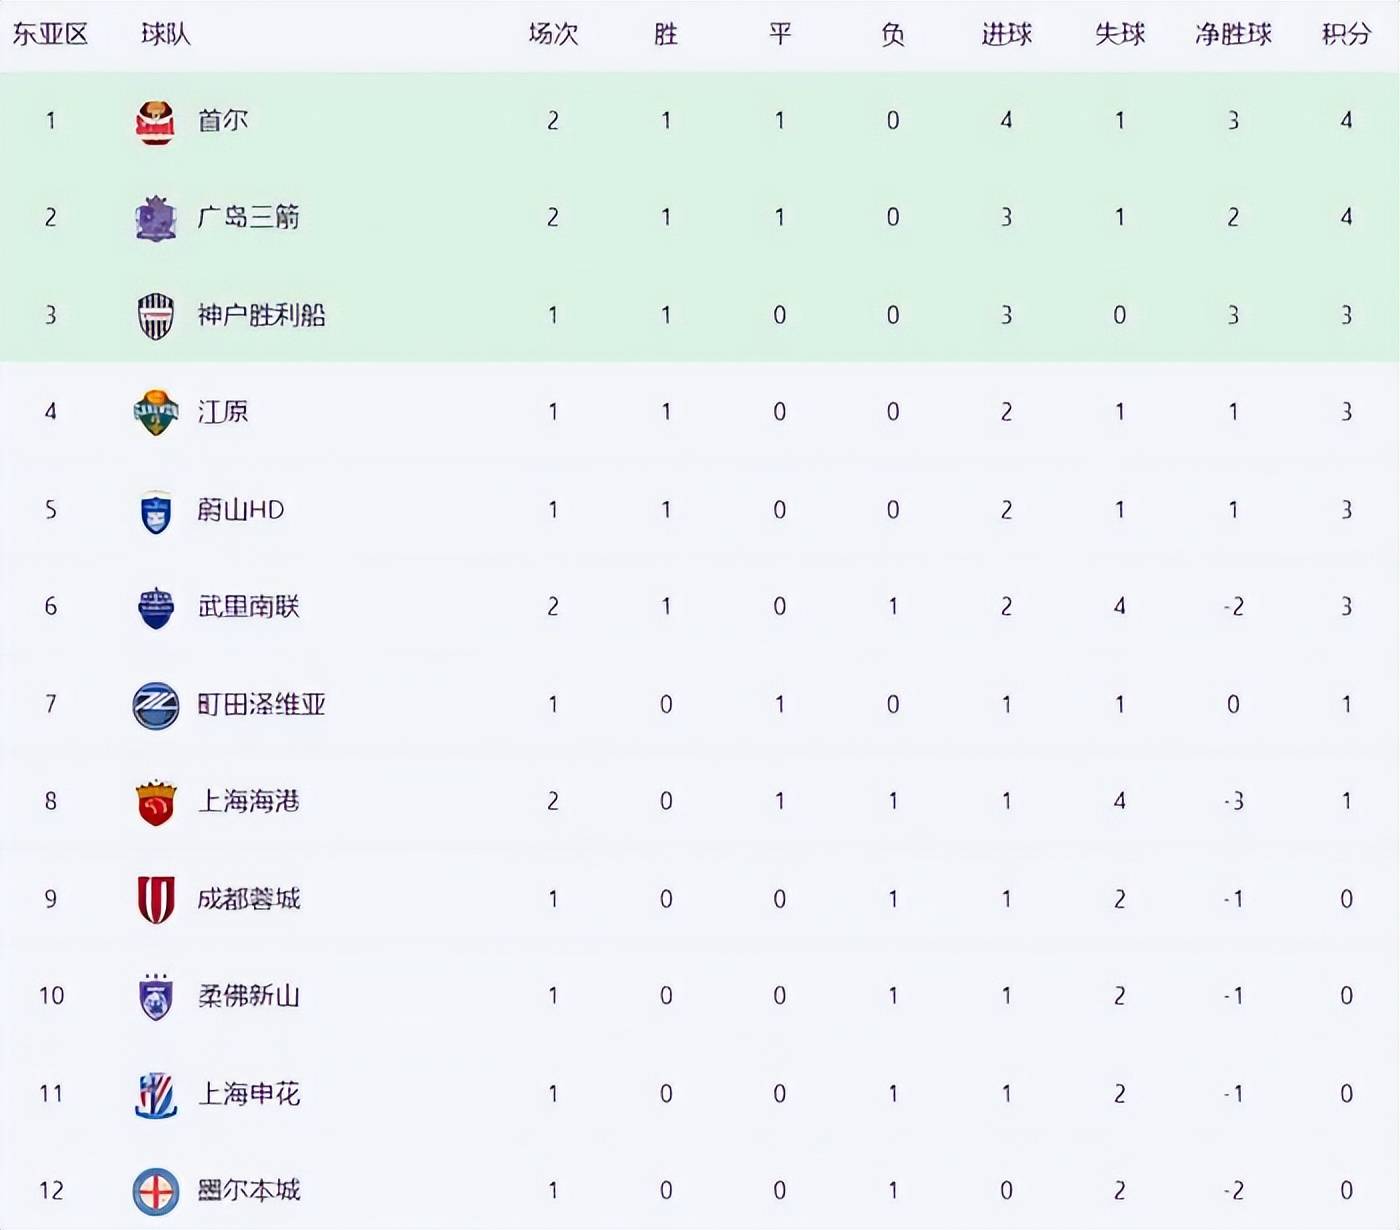
Task: Click the 神户胜利船 team name
Action: [261, 316]
